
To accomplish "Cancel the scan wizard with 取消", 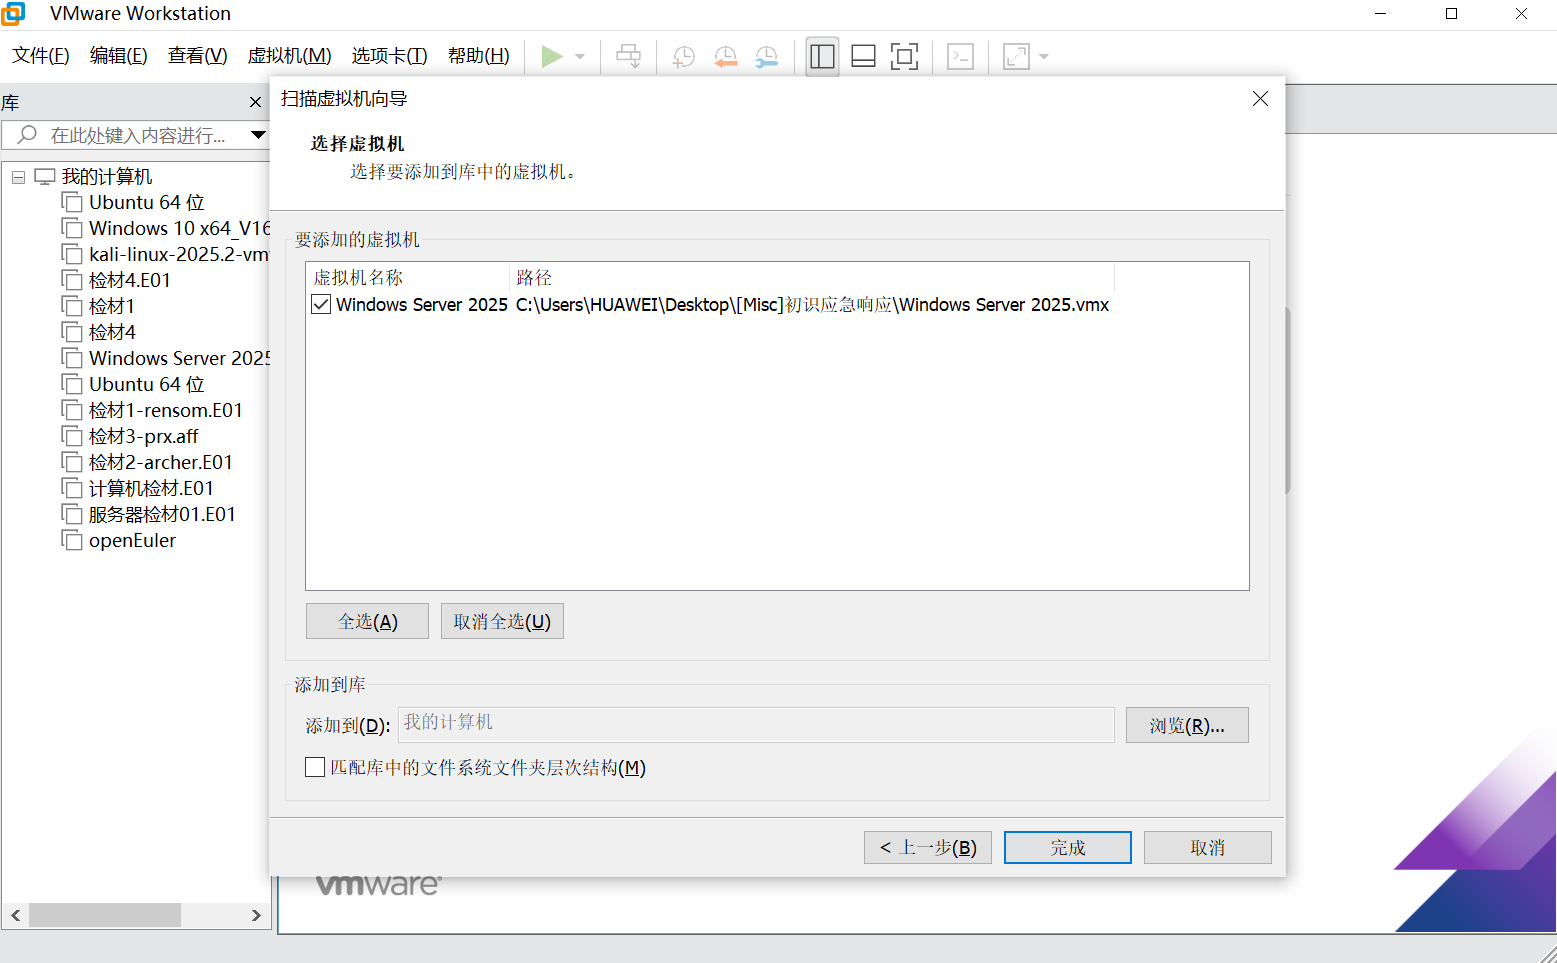I will click(1208, 848).
